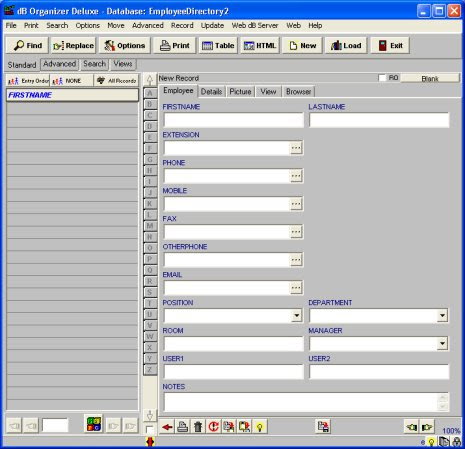Create a record with the New toolbar button

pyautogui.click(x=302, y=45)
